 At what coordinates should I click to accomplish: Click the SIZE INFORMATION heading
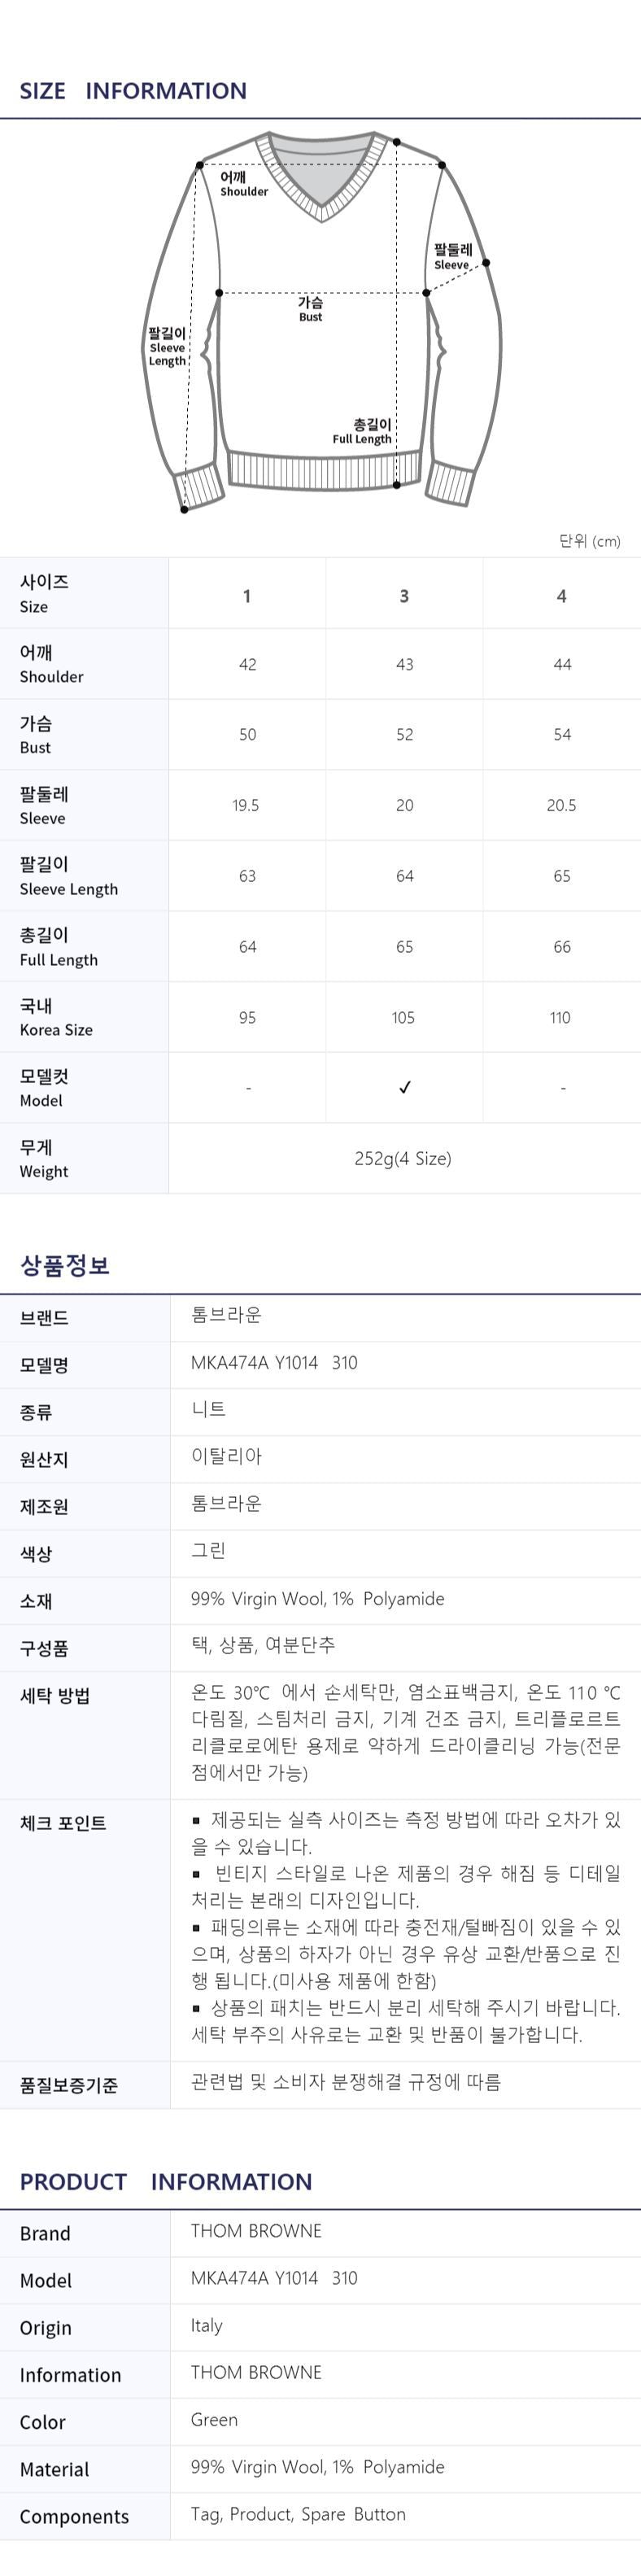point(133,91)
